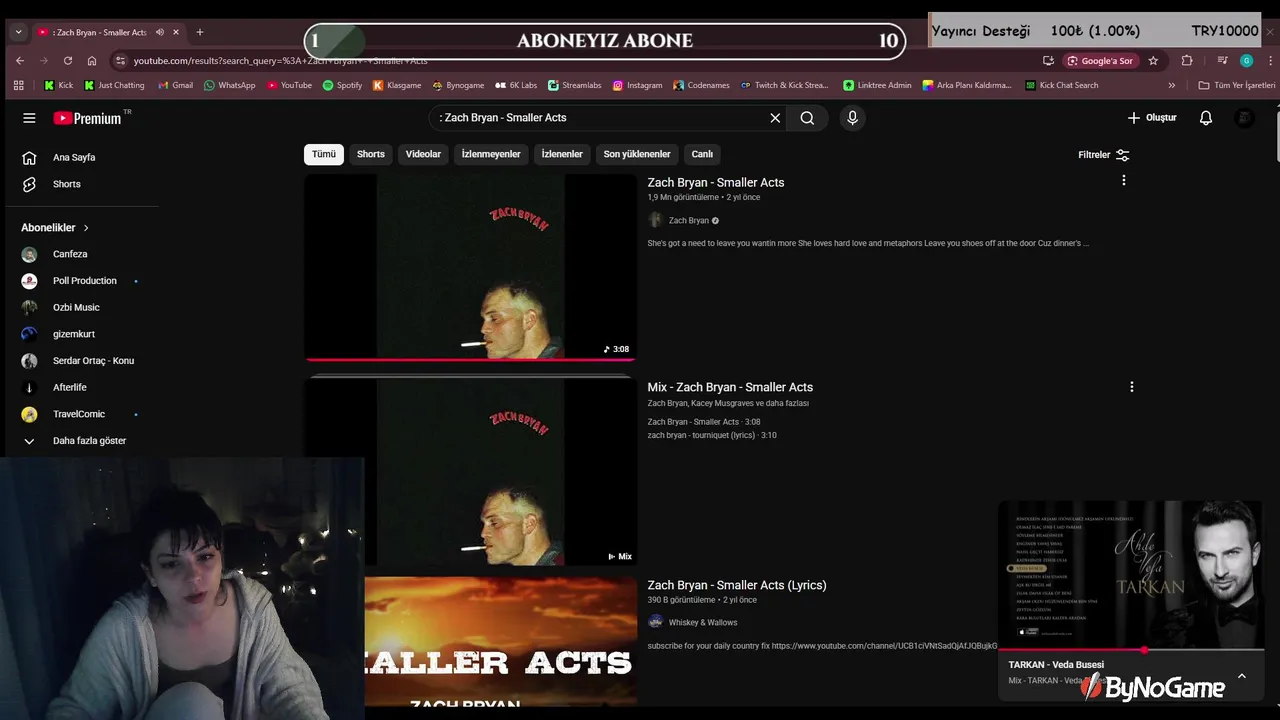Open the Spotify bookmark
The width and height of the screenshot is (1280, 720).
342,85
